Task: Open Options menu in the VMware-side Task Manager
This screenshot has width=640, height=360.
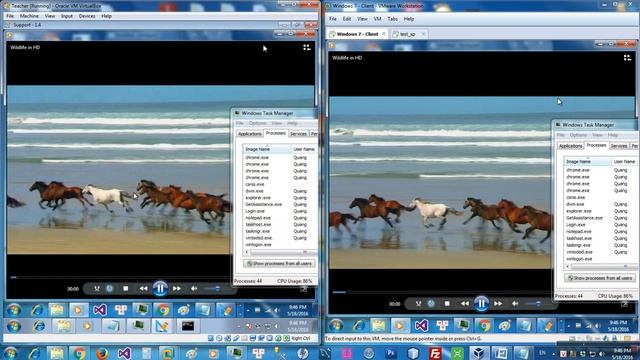Action: 578,135
